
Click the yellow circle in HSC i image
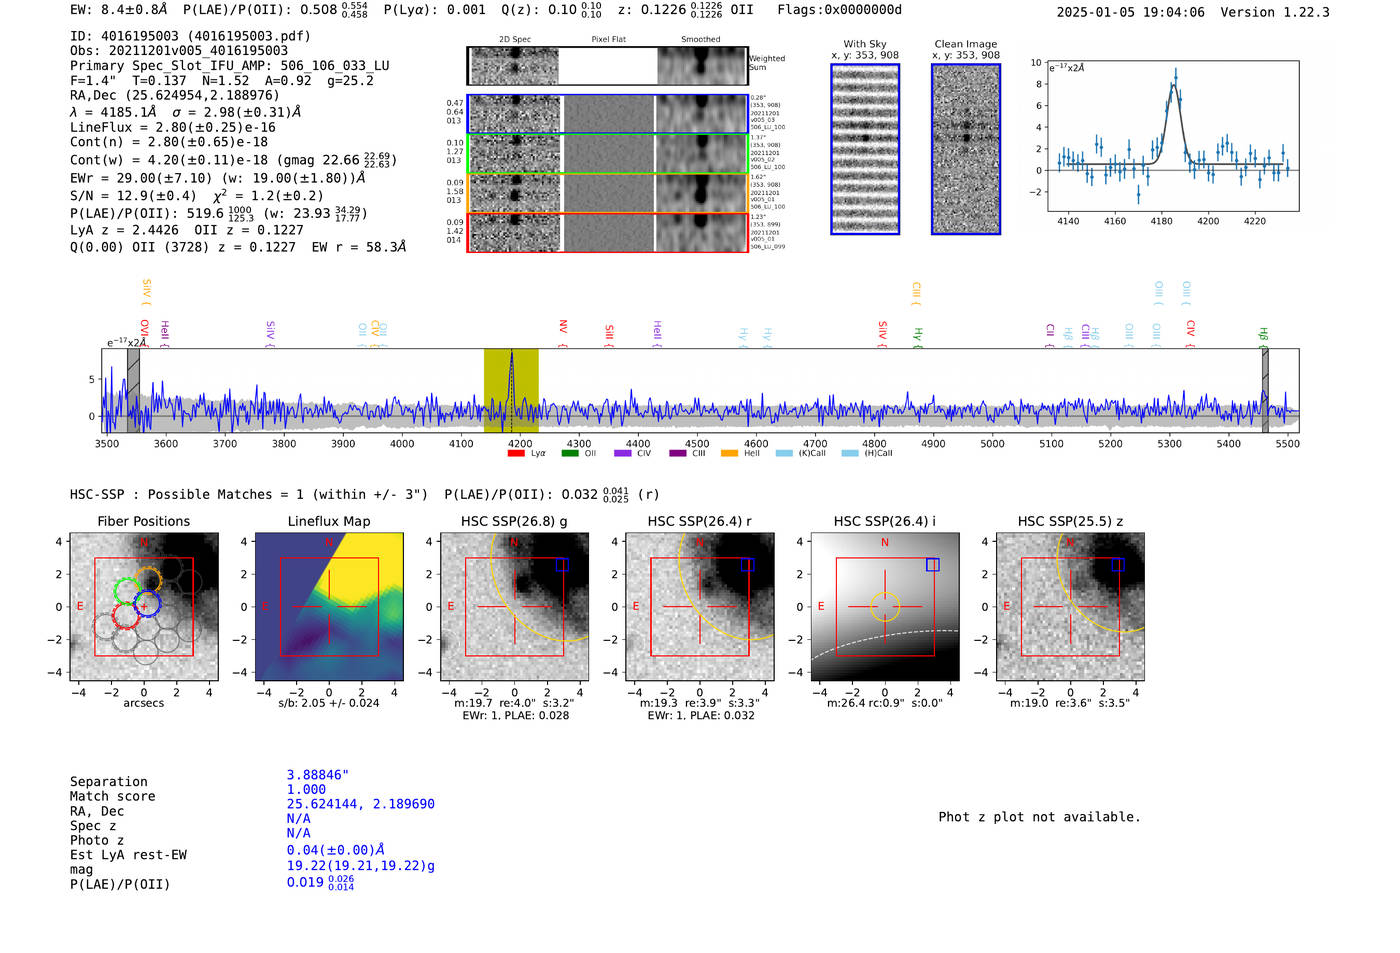pyautogui.click(x=885, y=607)
